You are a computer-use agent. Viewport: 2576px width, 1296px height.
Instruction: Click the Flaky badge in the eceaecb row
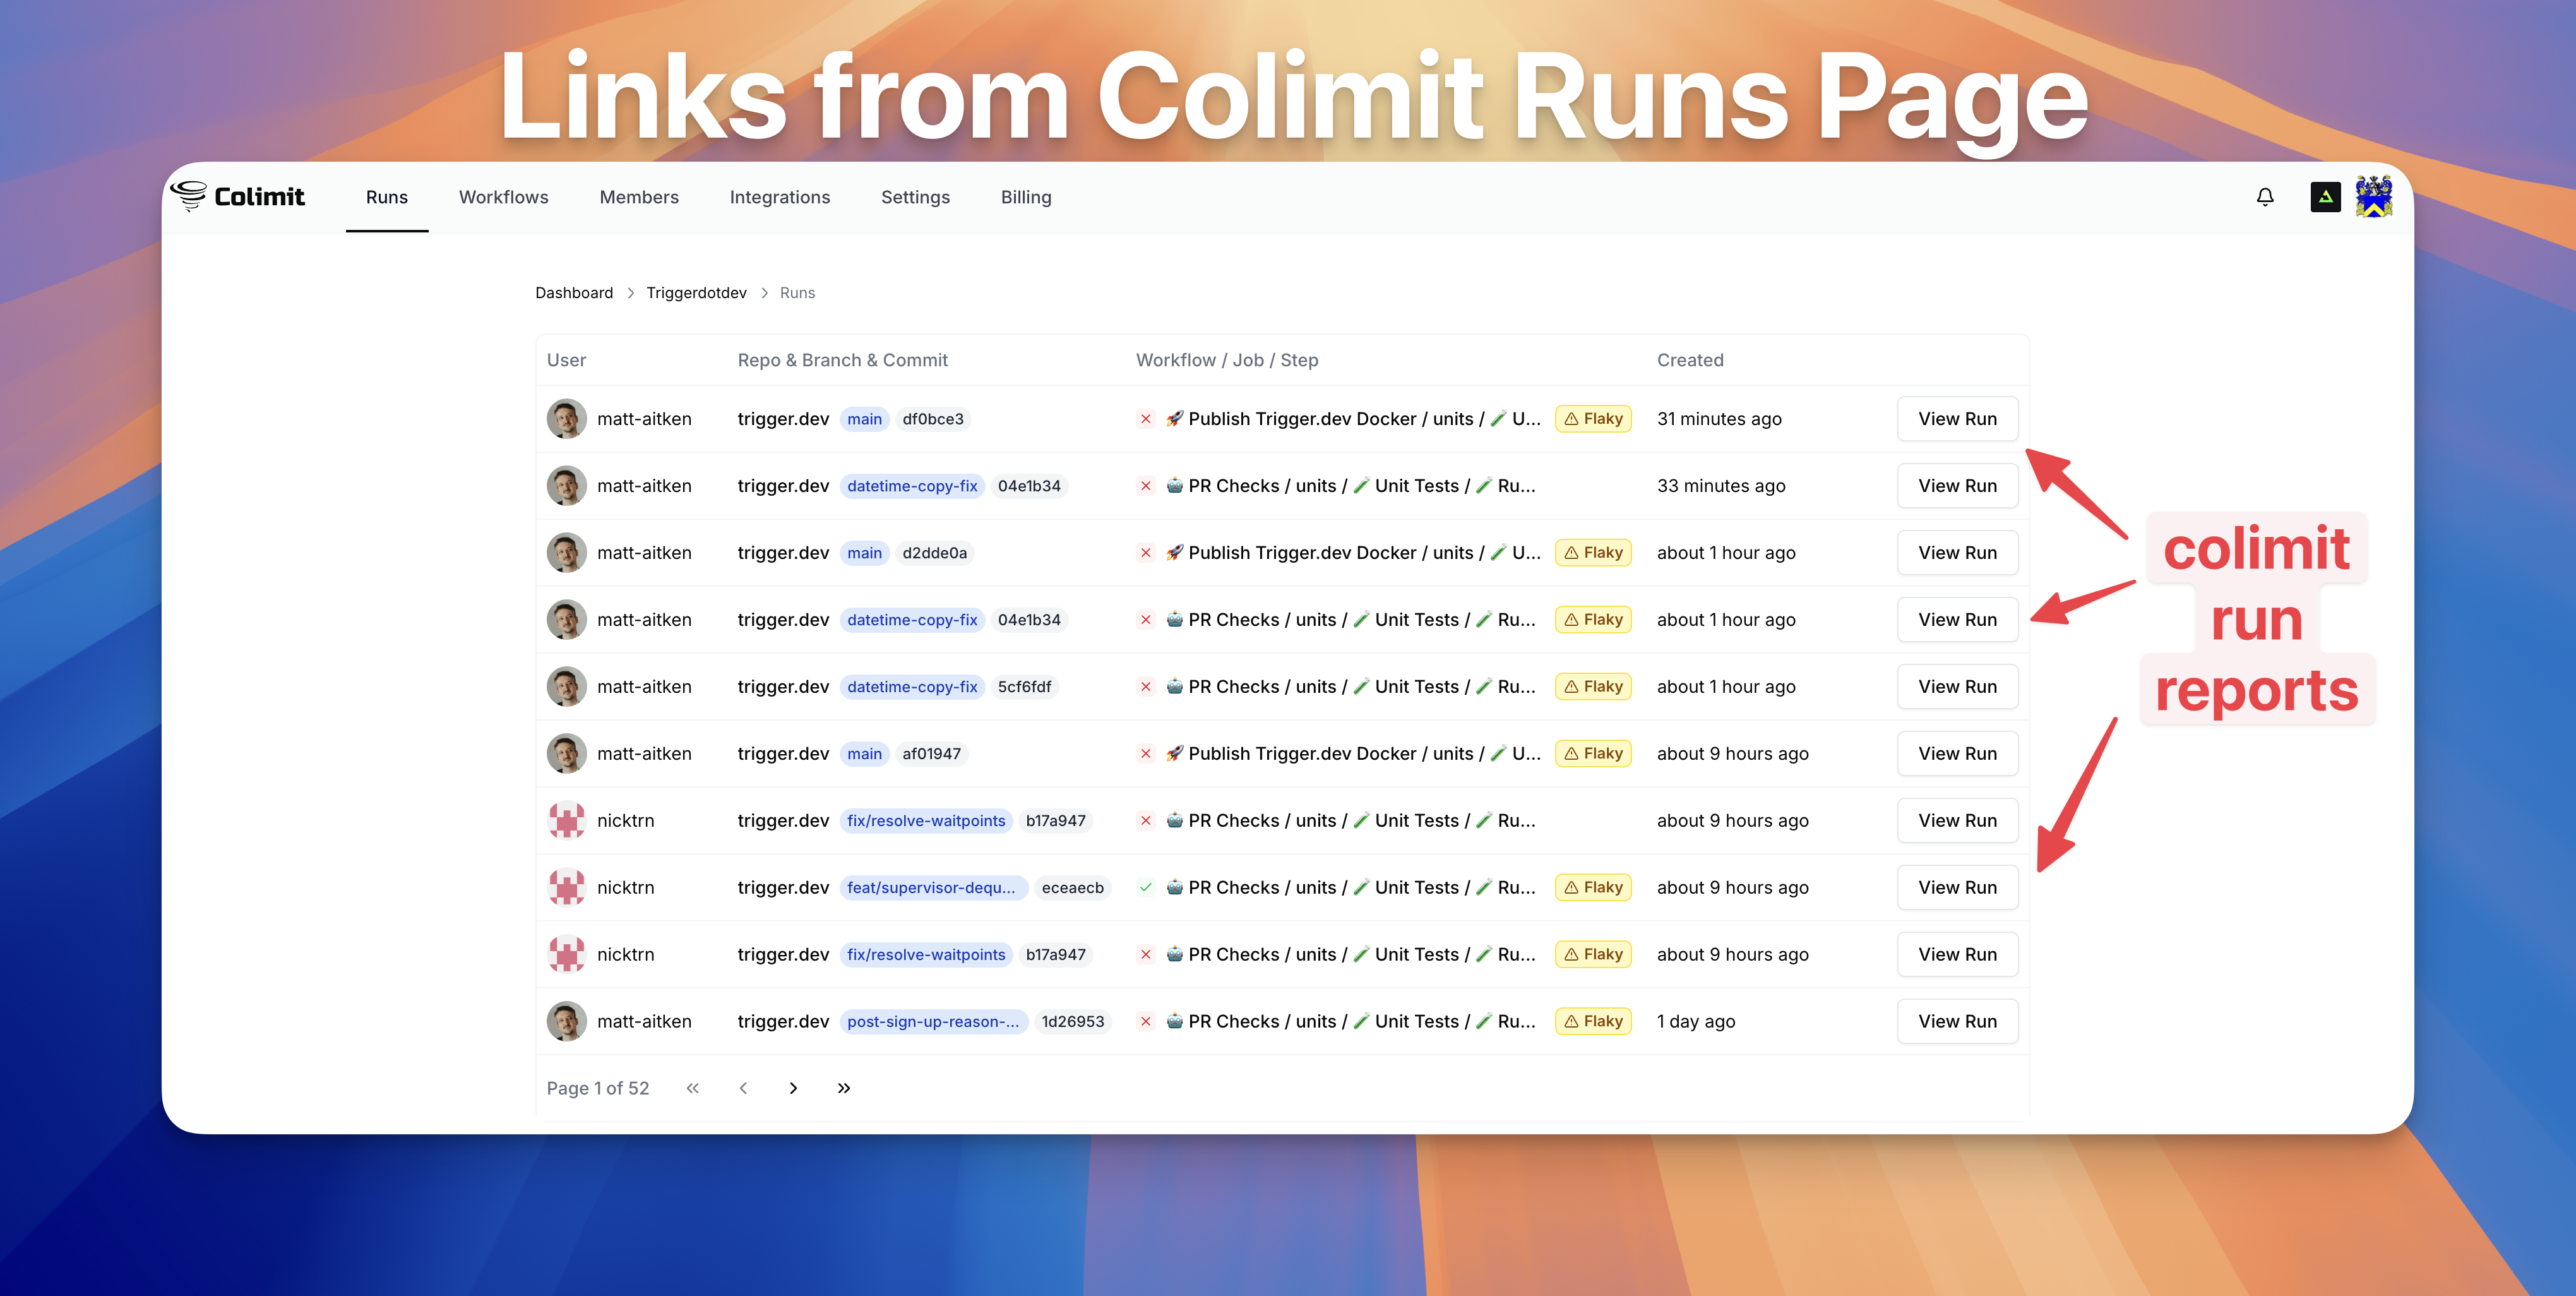coord(1593,887)
